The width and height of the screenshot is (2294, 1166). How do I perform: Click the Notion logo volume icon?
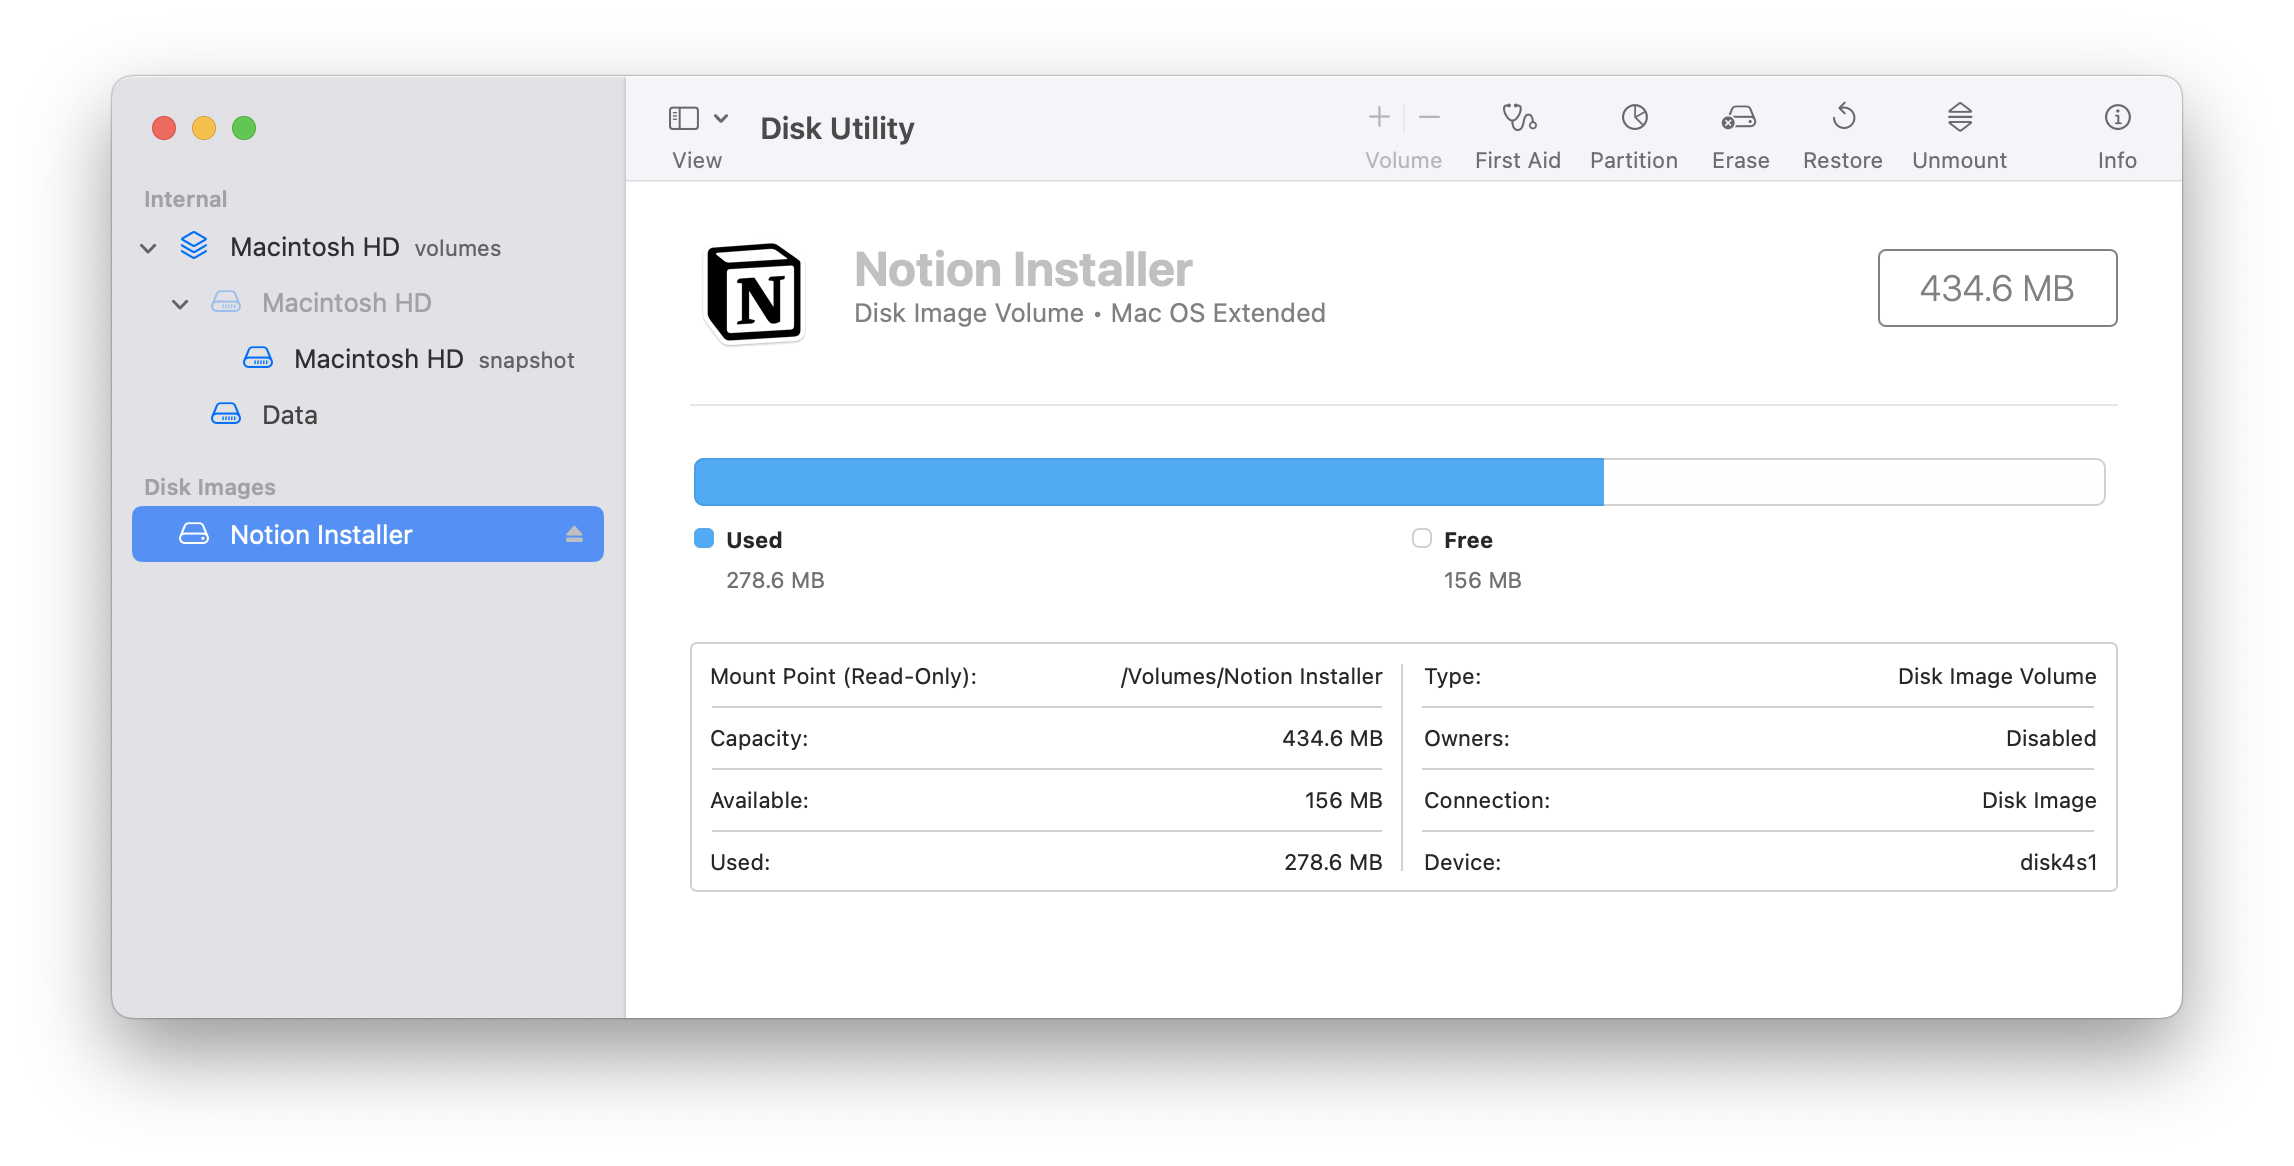point(754,292)
